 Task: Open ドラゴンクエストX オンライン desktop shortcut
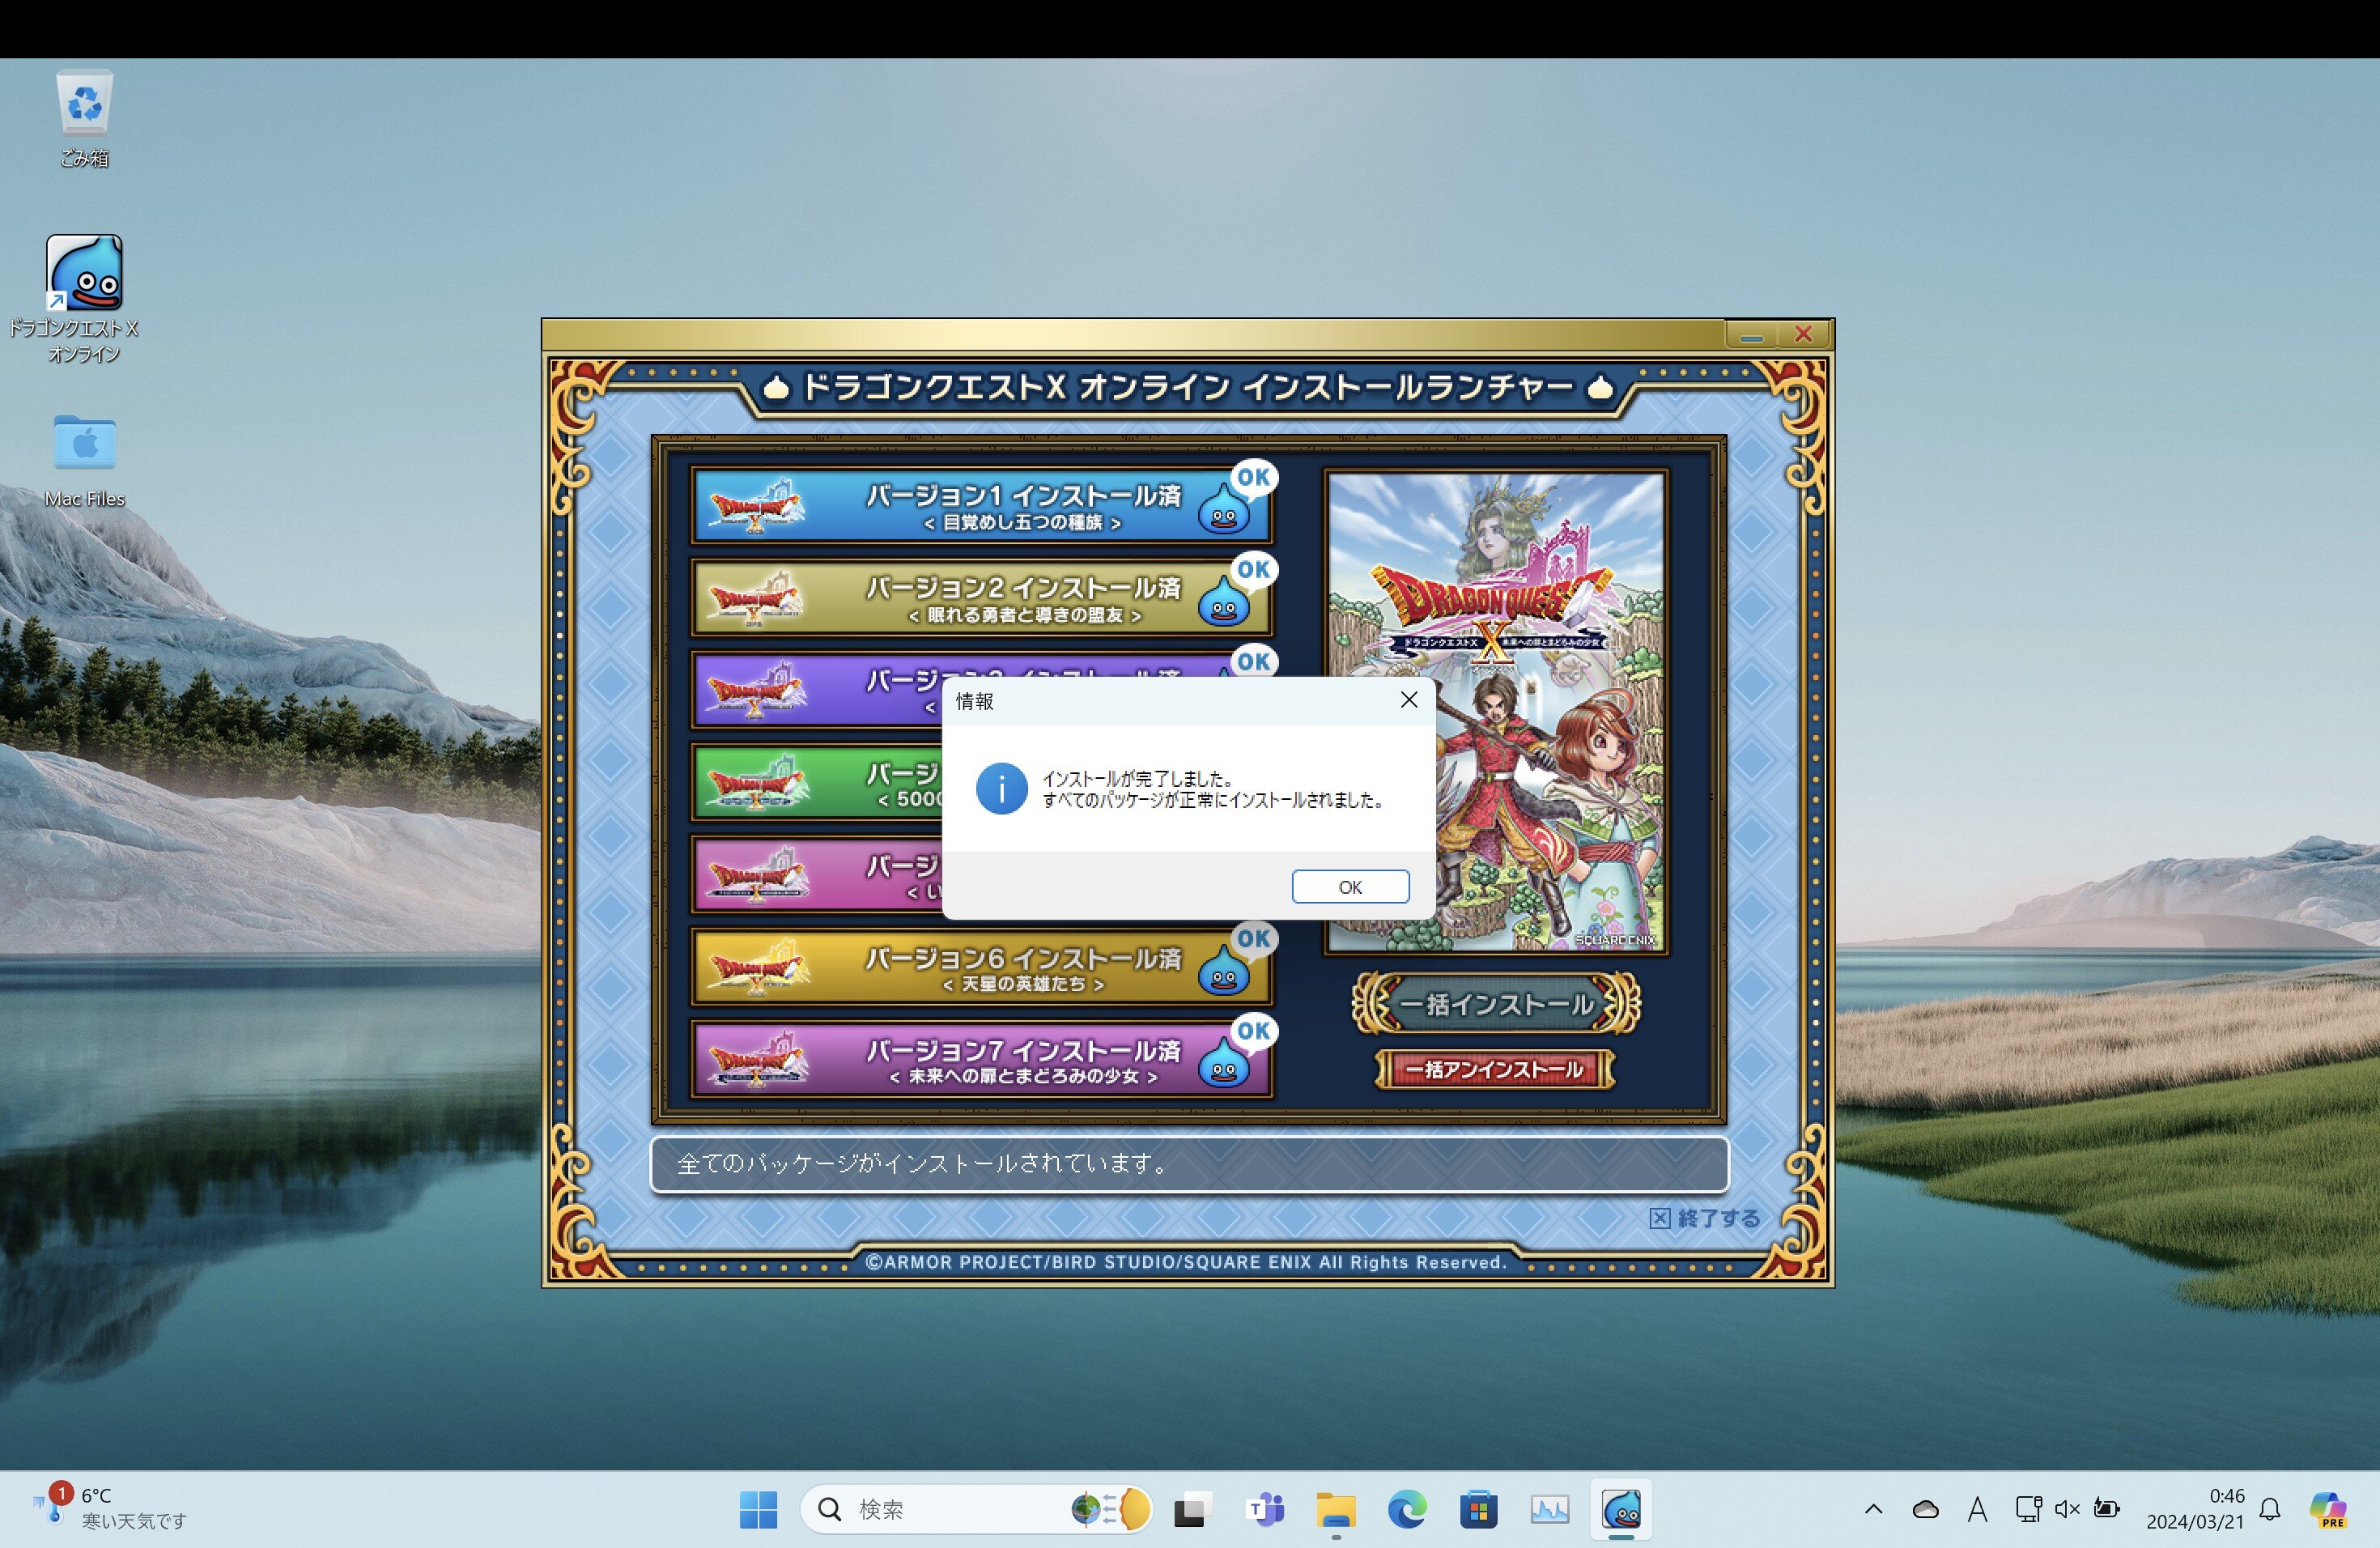coord(84,299)
